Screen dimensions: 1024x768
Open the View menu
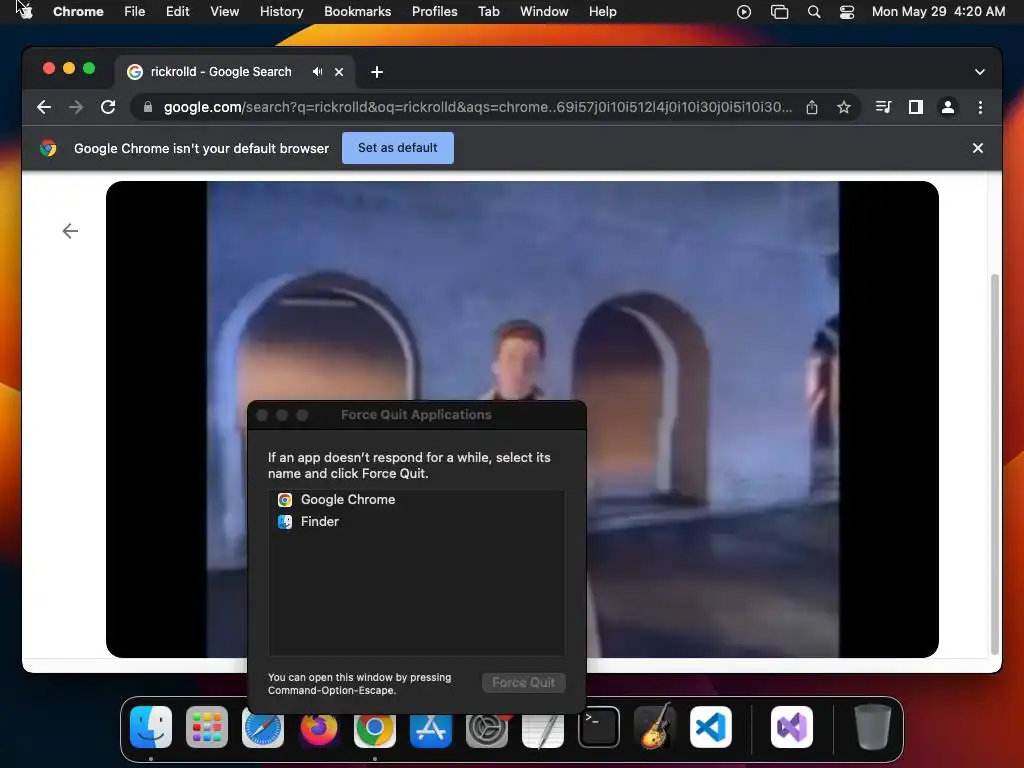pos(225,11)
